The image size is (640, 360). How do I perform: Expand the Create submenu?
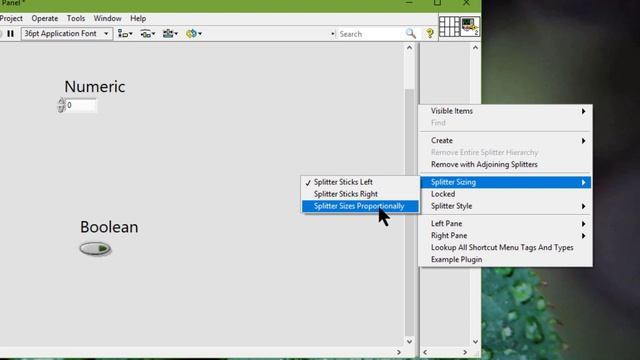(x=506, y=140)
